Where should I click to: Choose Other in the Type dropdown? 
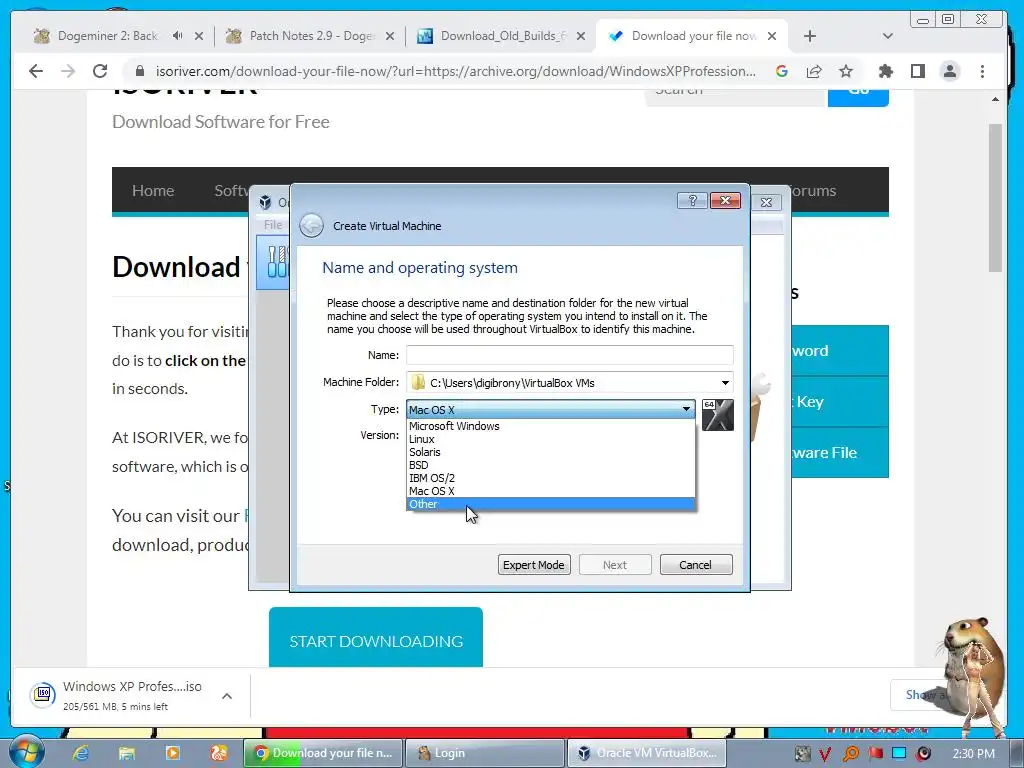point(551,504)
